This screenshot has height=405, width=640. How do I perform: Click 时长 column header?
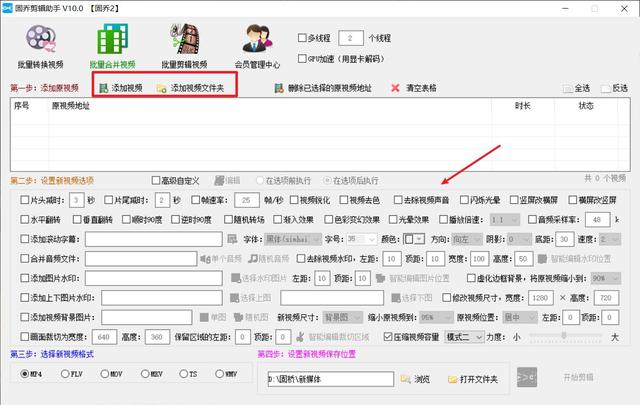(x=522, y=106)
